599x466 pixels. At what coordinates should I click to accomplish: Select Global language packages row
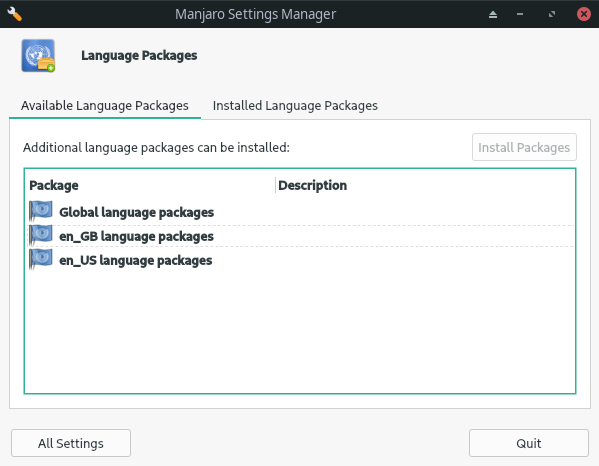click(301, 212)
